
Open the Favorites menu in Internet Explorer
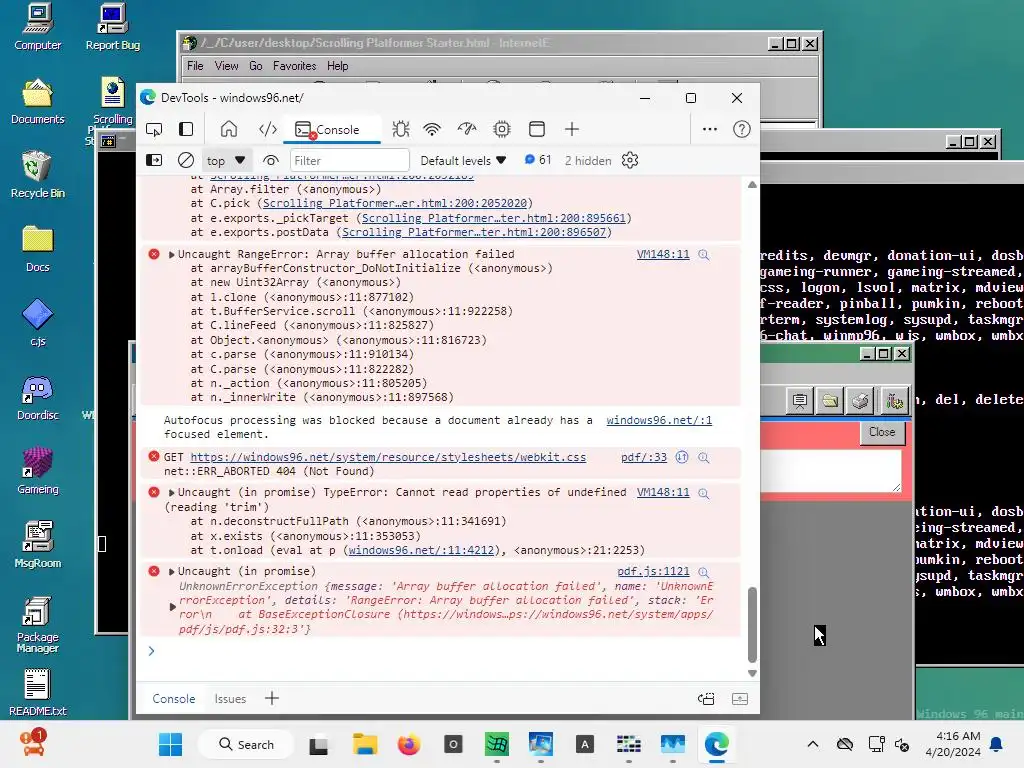pos(295,66)
